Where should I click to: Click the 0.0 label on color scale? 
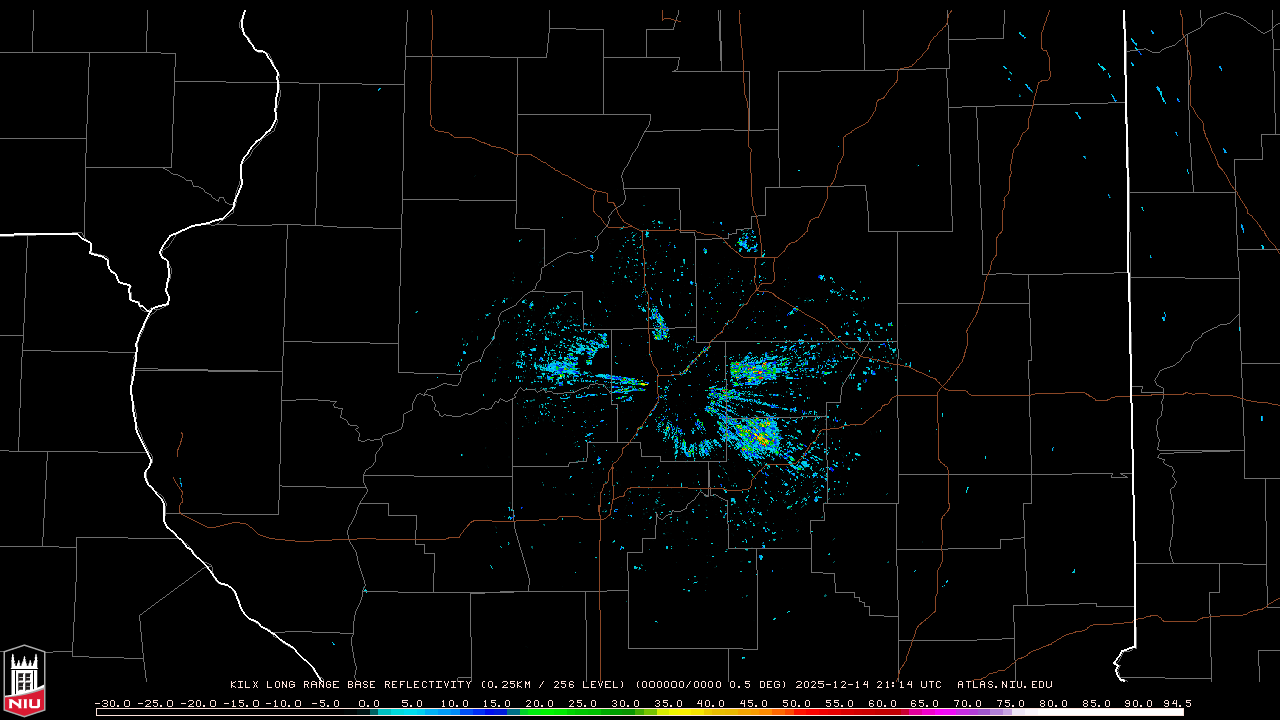coord(369,703)
